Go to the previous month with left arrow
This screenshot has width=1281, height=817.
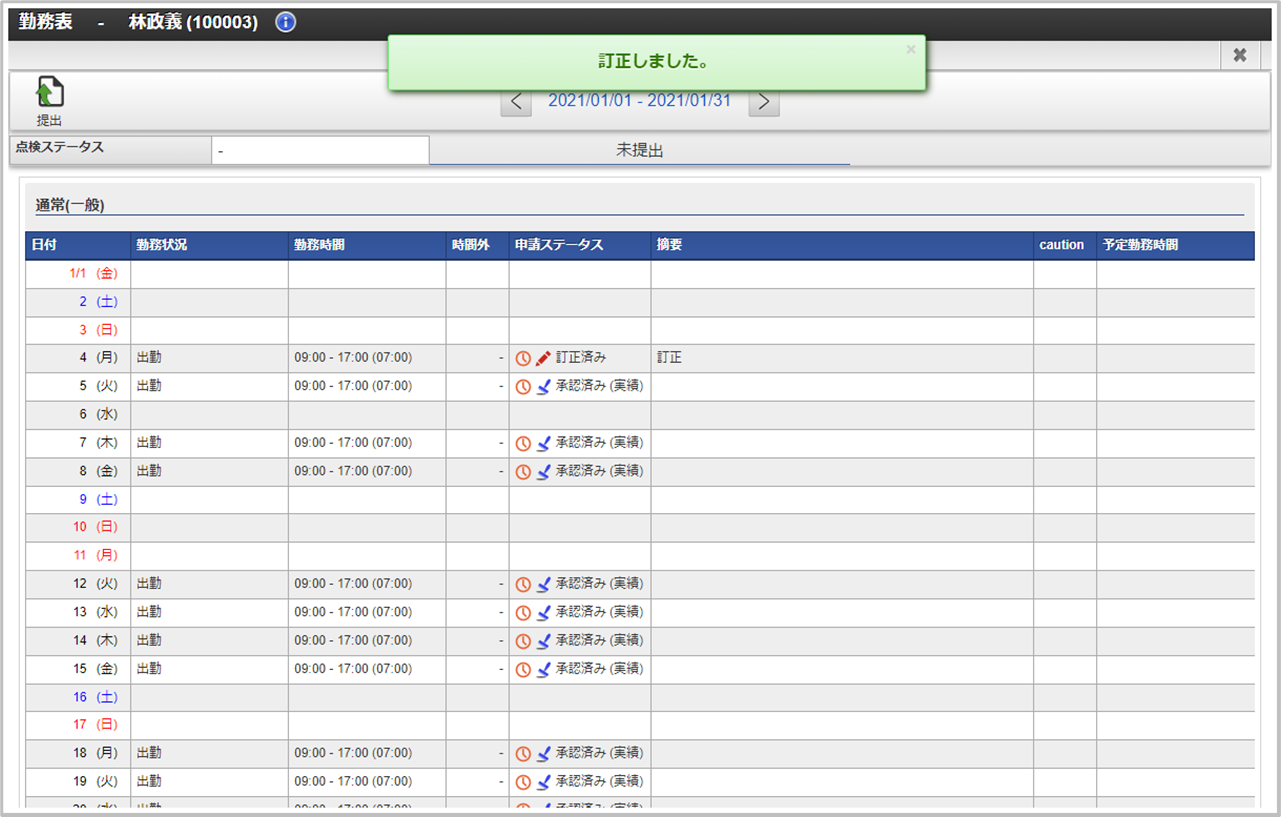tap(516, 101)
